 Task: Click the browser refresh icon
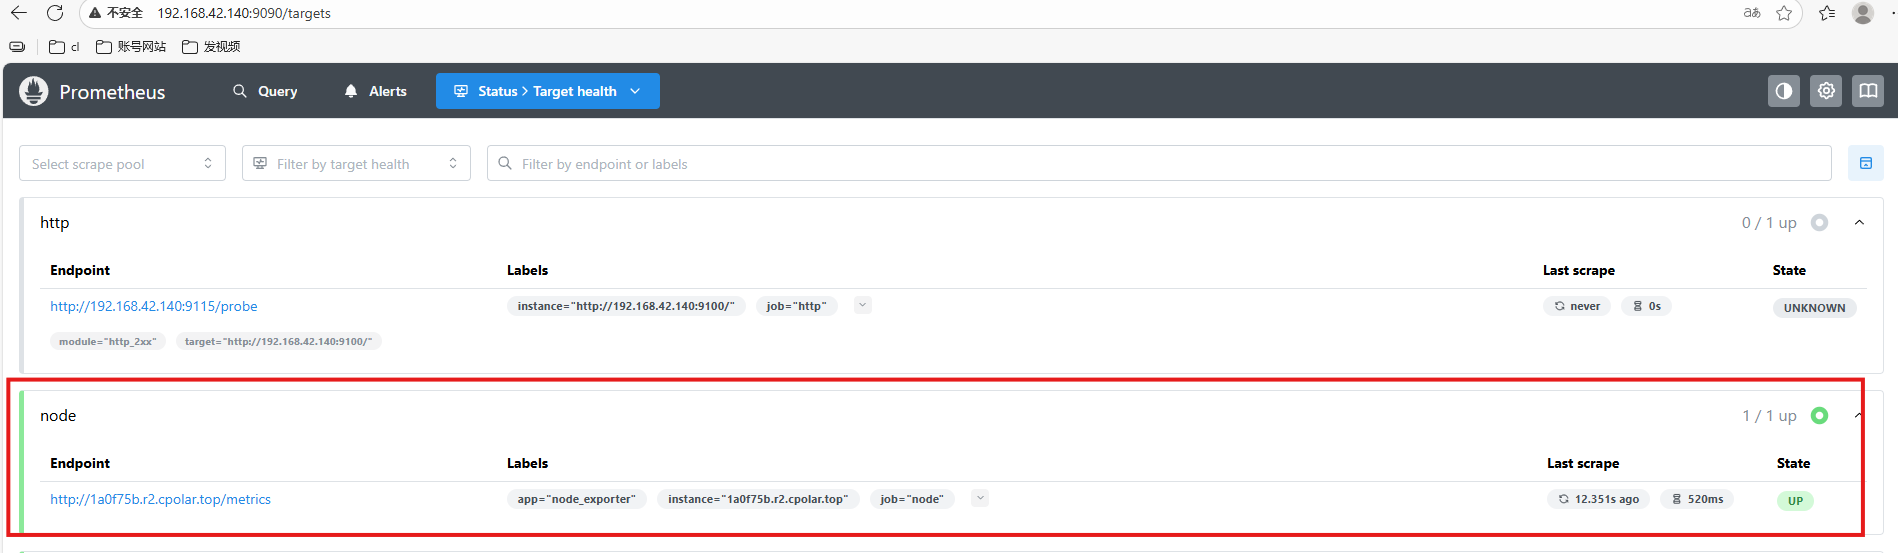[x=55, y=13]
